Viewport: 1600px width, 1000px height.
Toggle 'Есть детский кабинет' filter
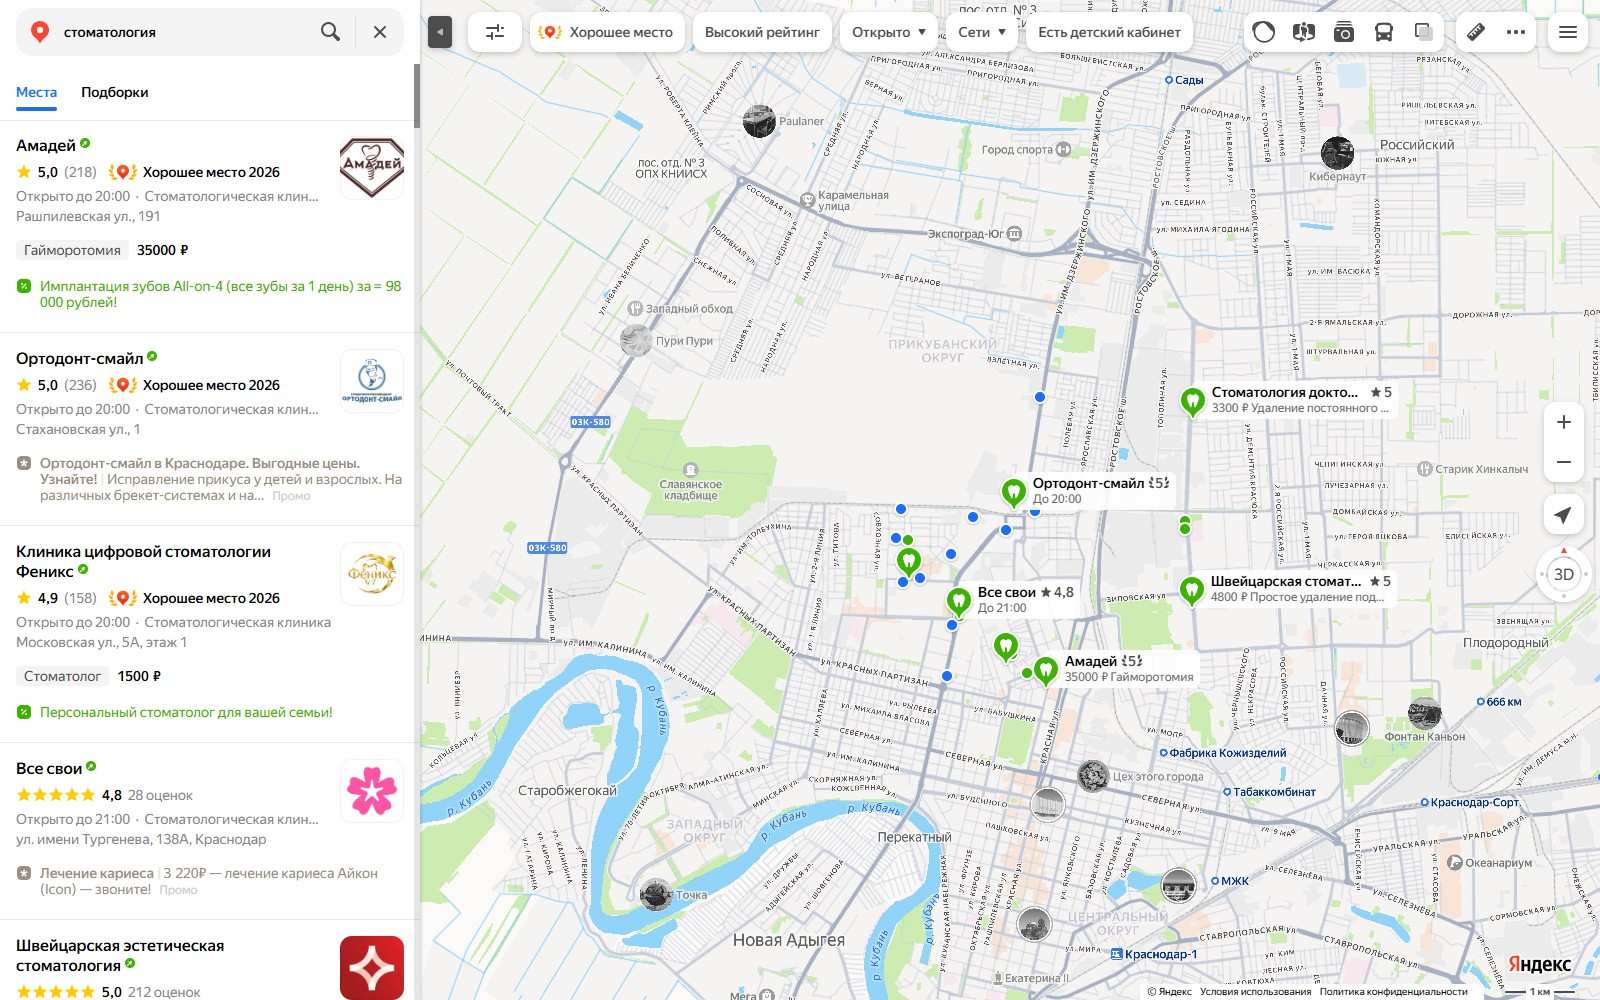1109,32
